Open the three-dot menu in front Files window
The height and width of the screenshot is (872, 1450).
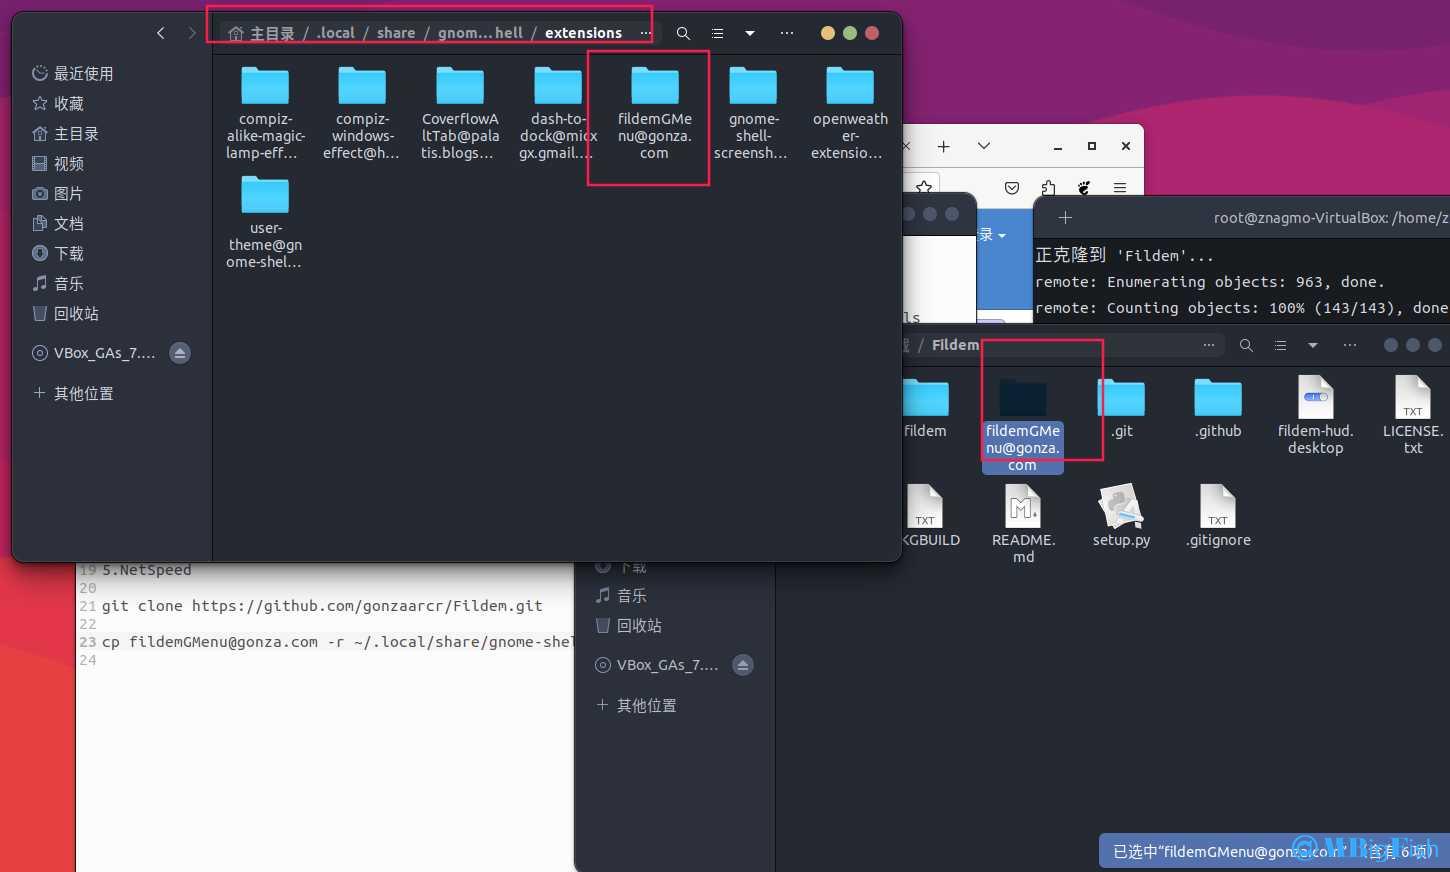787,33
